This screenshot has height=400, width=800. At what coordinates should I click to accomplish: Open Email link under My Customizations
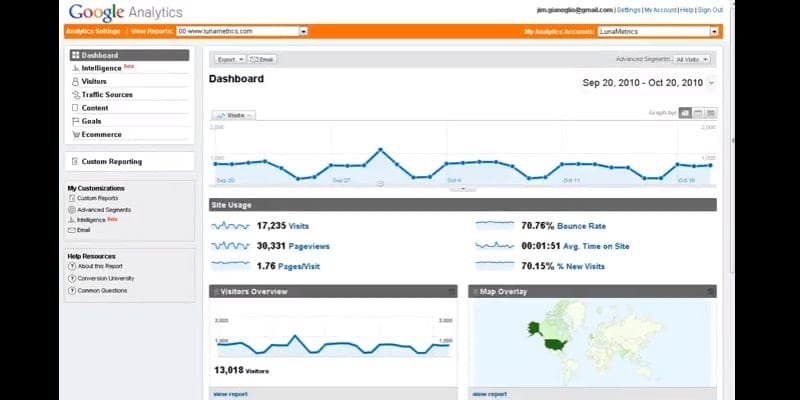coord(84,230)
